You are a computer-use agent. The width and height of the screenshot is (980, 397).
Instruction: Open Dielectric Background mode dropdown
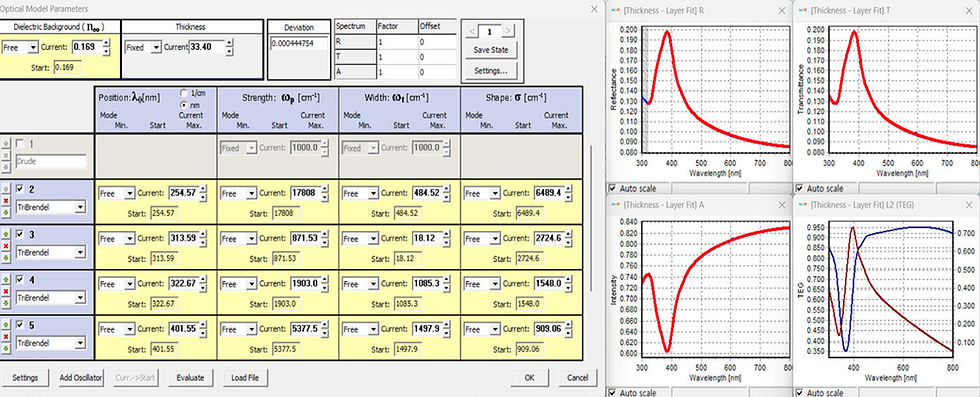(19, 47)
